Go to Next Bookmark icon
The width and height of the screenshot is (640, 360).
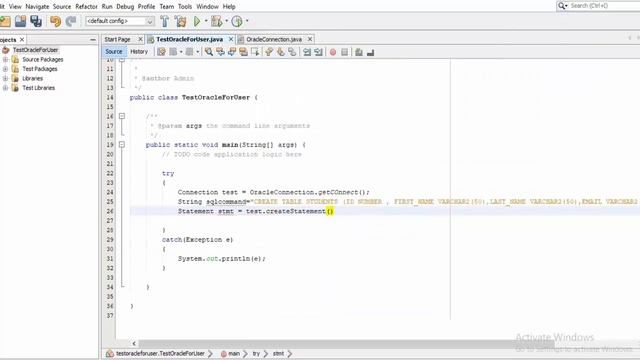(280, 52)
